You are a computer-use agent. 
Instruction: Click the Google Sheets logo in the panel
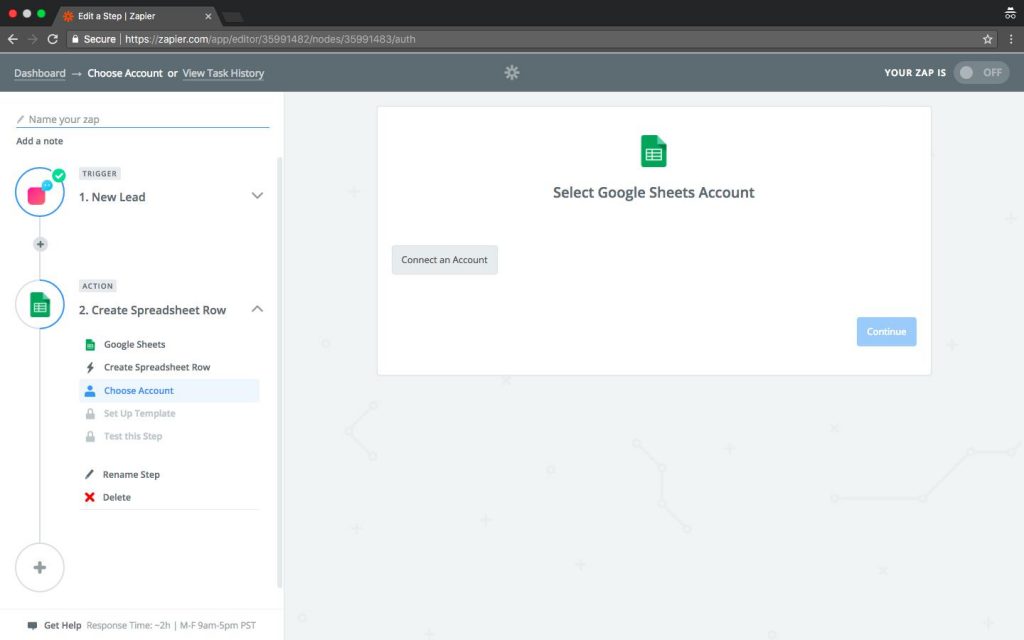(x=654, y=151)
